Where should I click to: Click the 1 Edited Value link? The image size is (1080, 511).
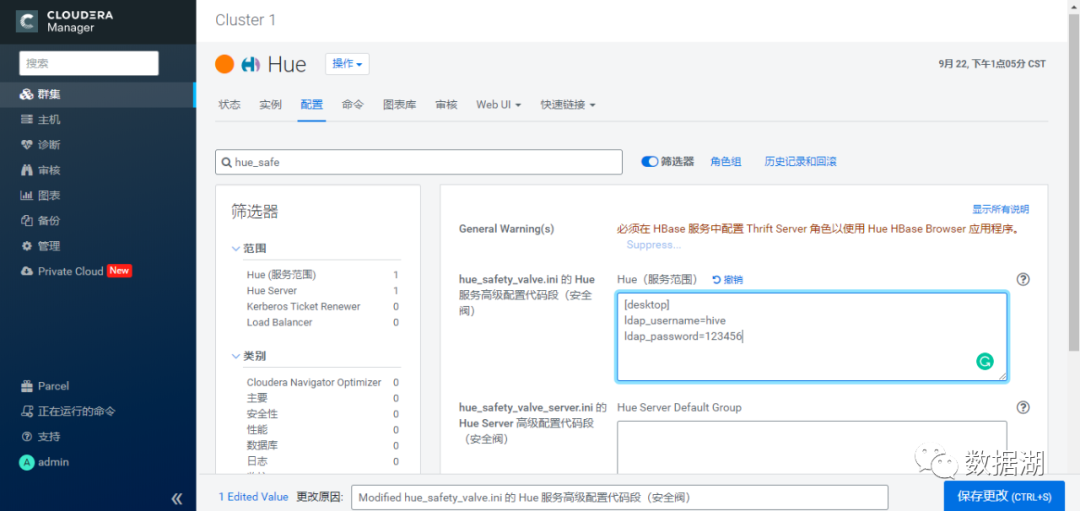253,497
